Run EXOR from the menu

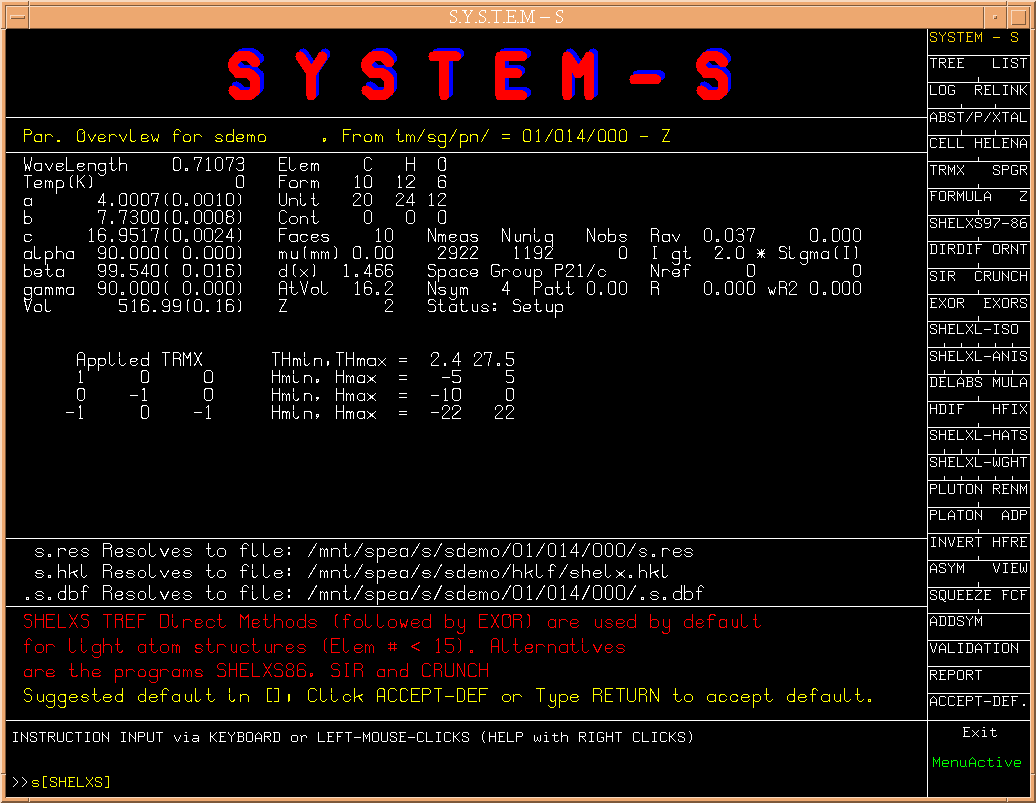(947, 303)
